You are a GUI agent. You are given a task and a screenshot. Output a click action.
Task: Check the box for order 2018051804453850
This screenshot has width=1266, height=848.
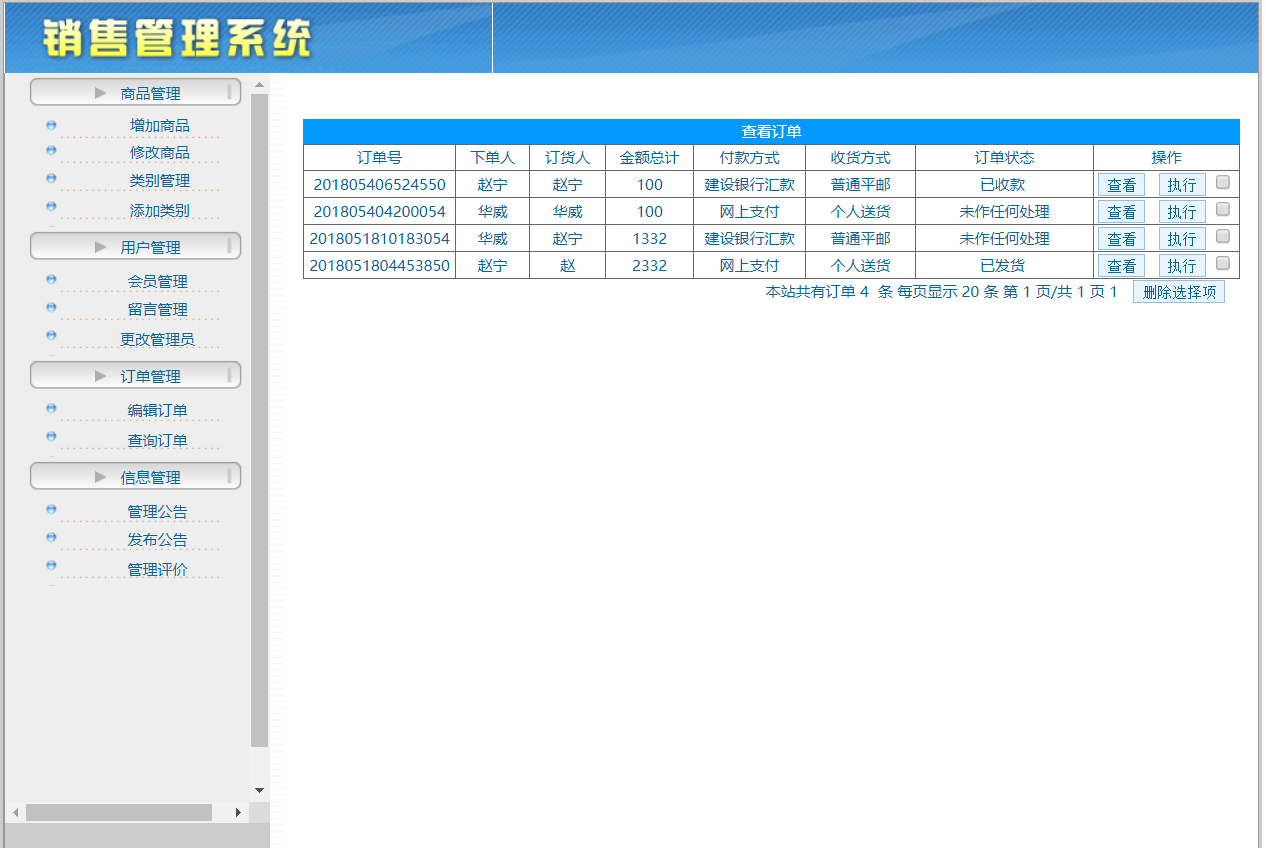1222,263
